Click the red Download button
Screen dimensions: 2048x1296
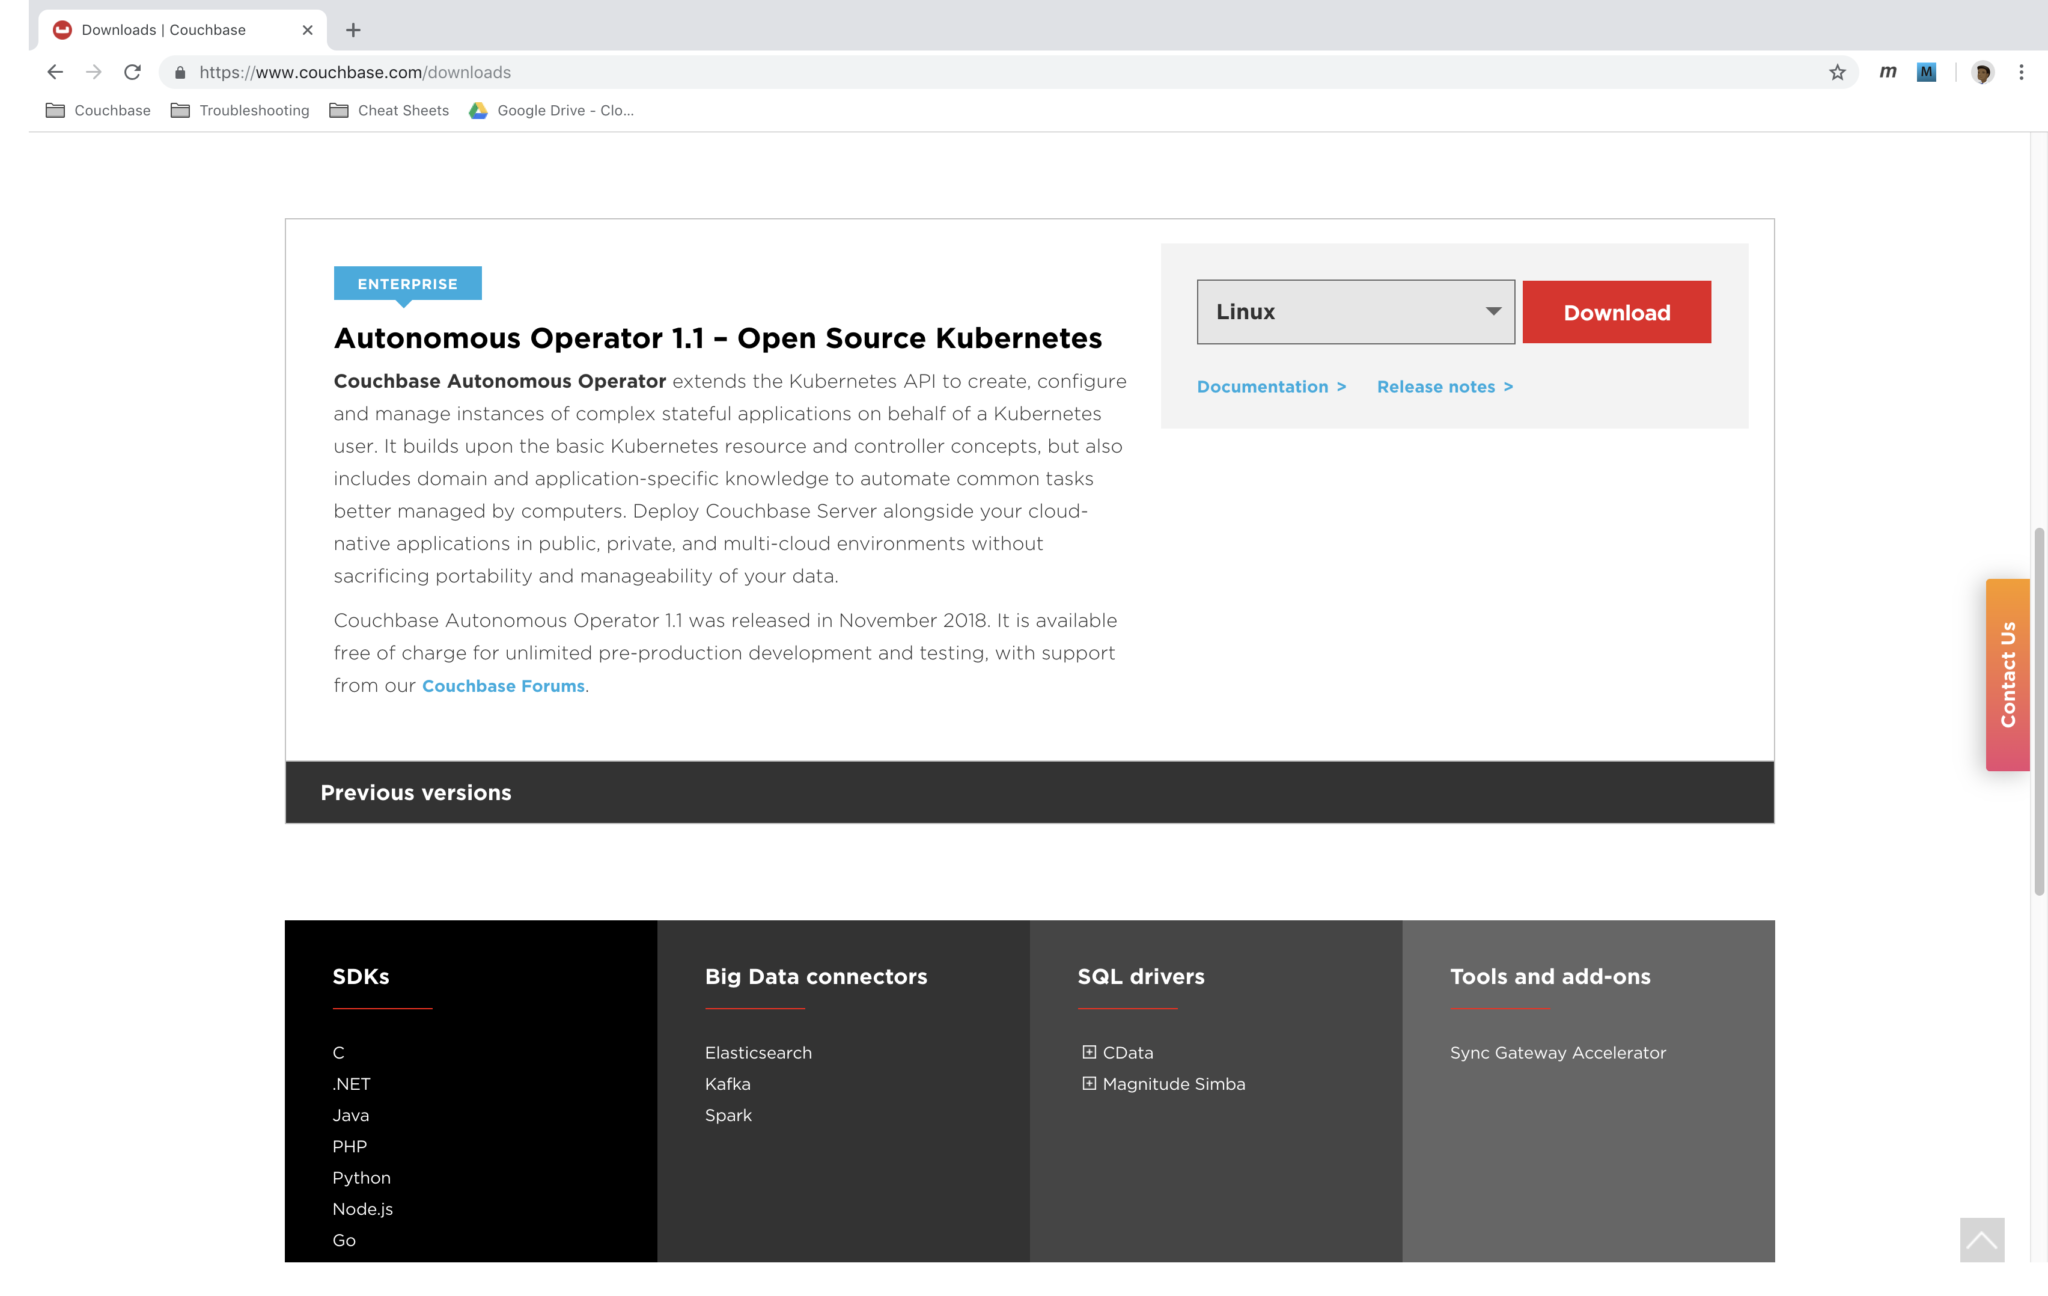[x=1616, y=311]
